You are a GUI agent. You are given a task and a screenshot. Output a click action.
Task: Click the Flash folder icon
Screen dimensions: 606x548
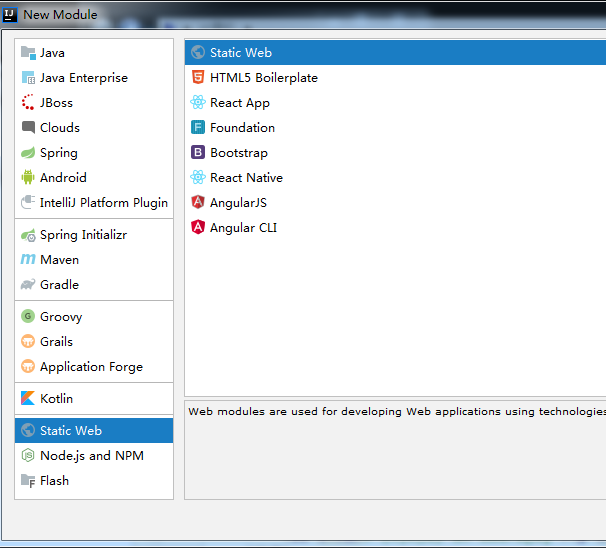28,481
